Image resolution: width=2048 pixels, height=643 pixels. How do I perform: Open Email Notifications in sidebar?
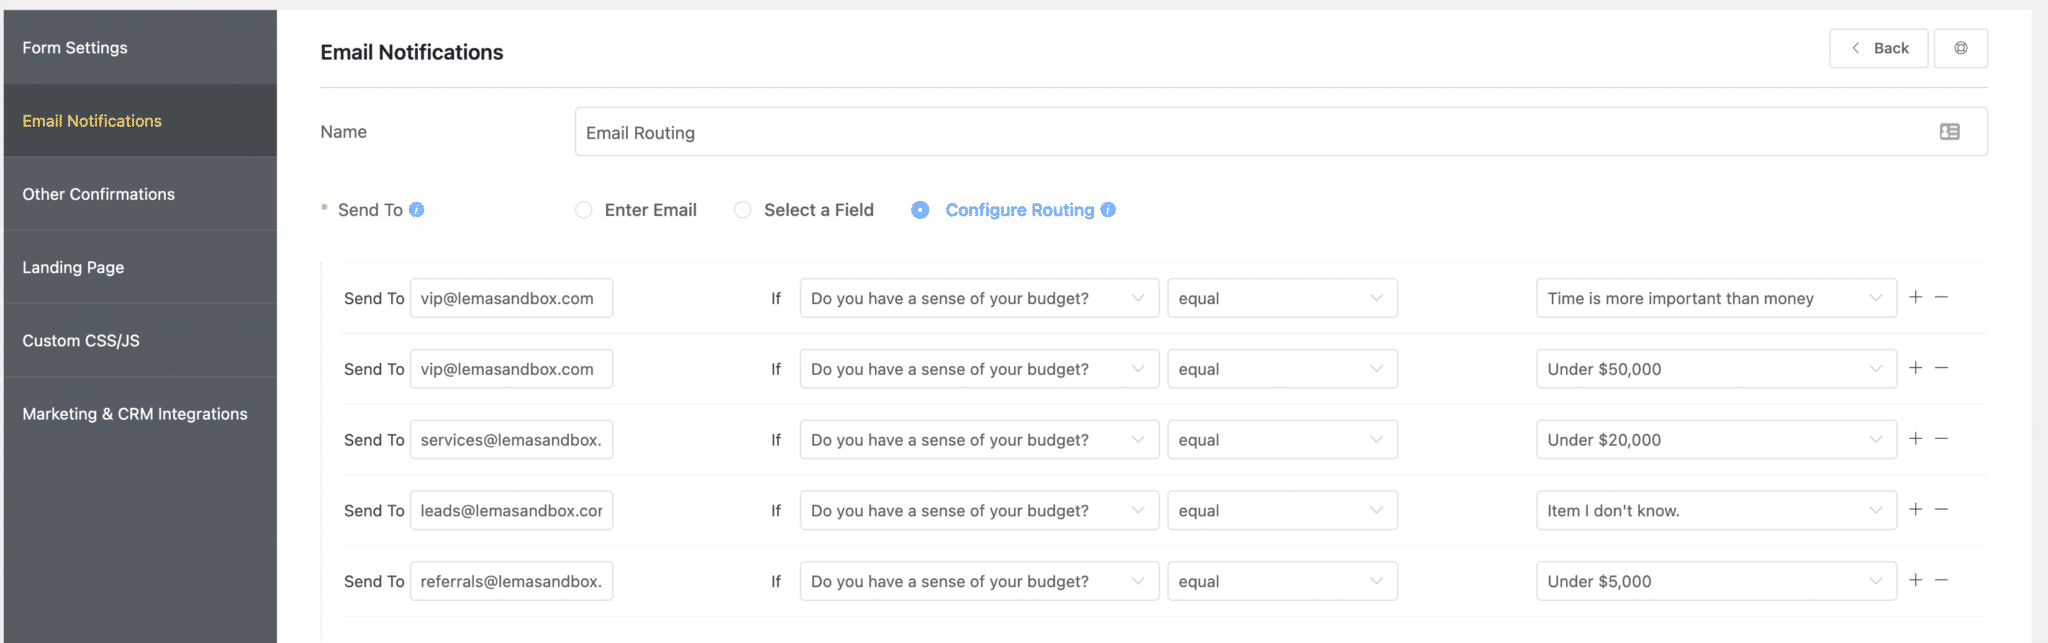click(x=140, y=121)
